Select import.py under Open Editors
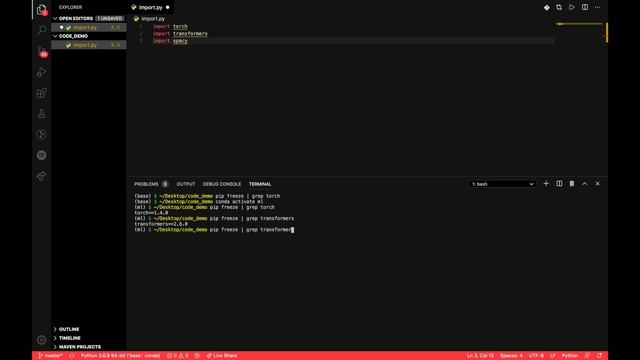The height and width of the screenshot is (360, 640). pyautogui.click(x=89, y=27)
